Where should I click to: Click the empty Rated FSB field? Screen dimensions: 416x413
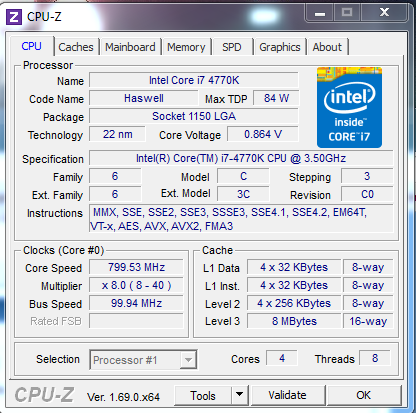[136, 321]
